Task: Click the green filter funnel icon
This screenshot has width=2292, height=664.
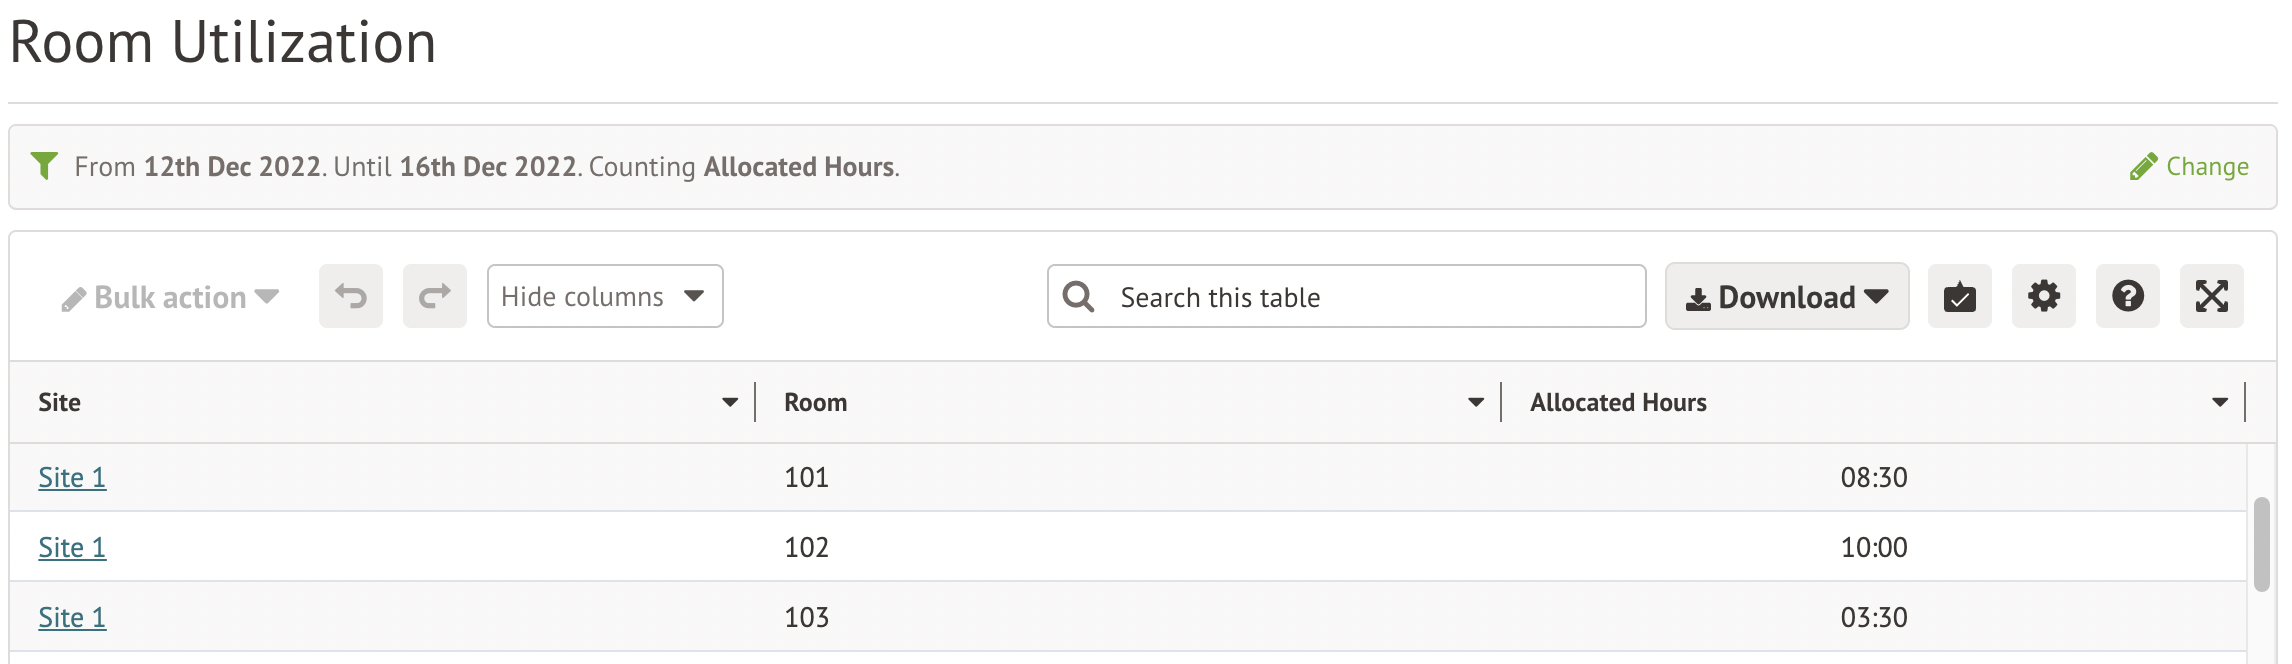Action: tap(44, 165)
